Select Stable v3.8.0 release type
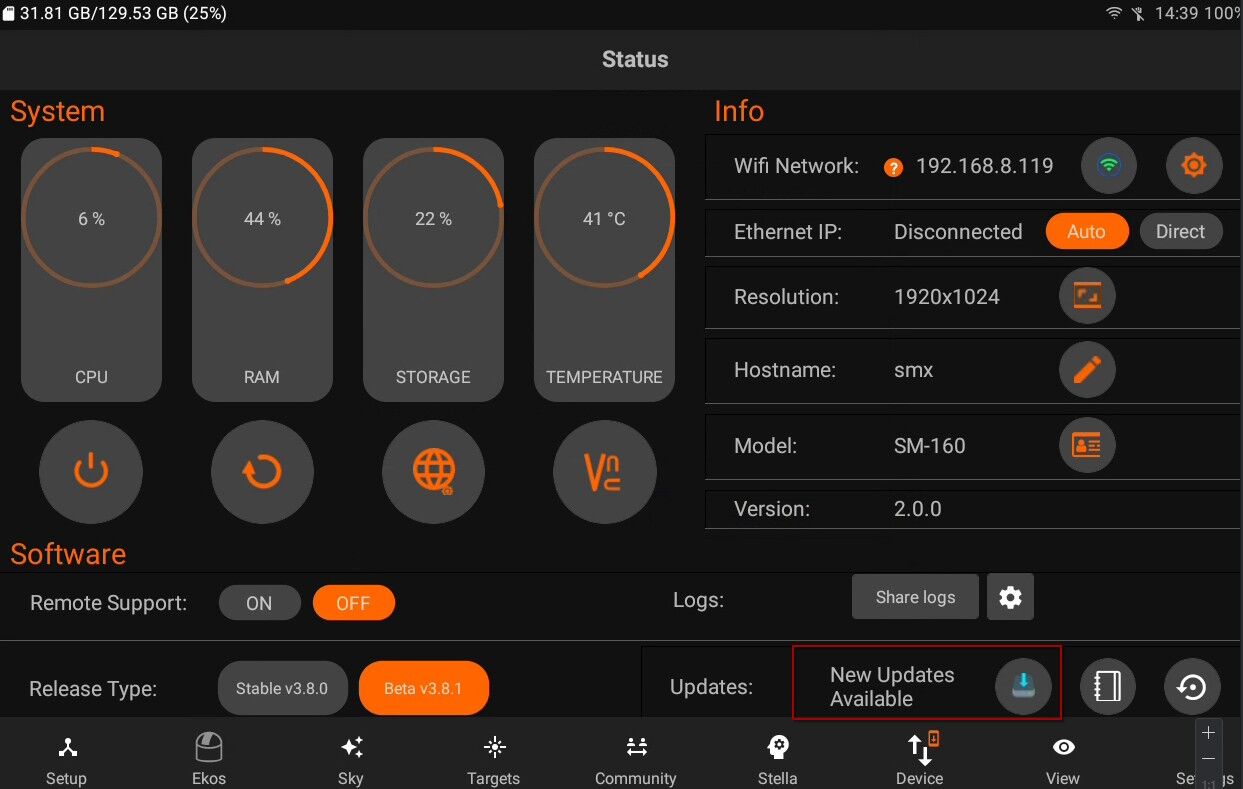1243x789 pixels. pyautogui.click(x=282, y=688)
